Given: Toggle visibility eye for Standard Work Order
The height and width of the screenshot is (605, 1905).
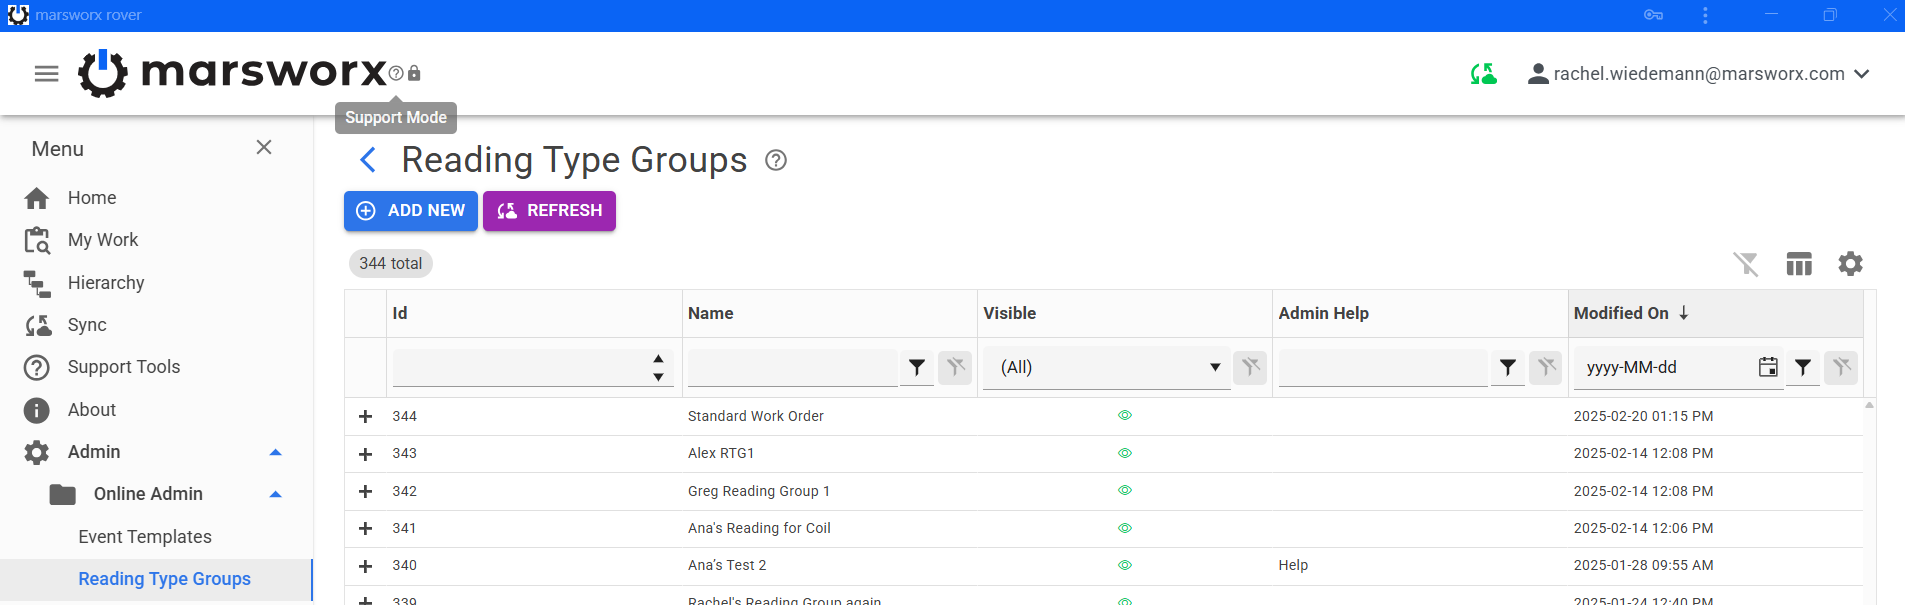Looking at the screenshot, I should pos(1125,415).
